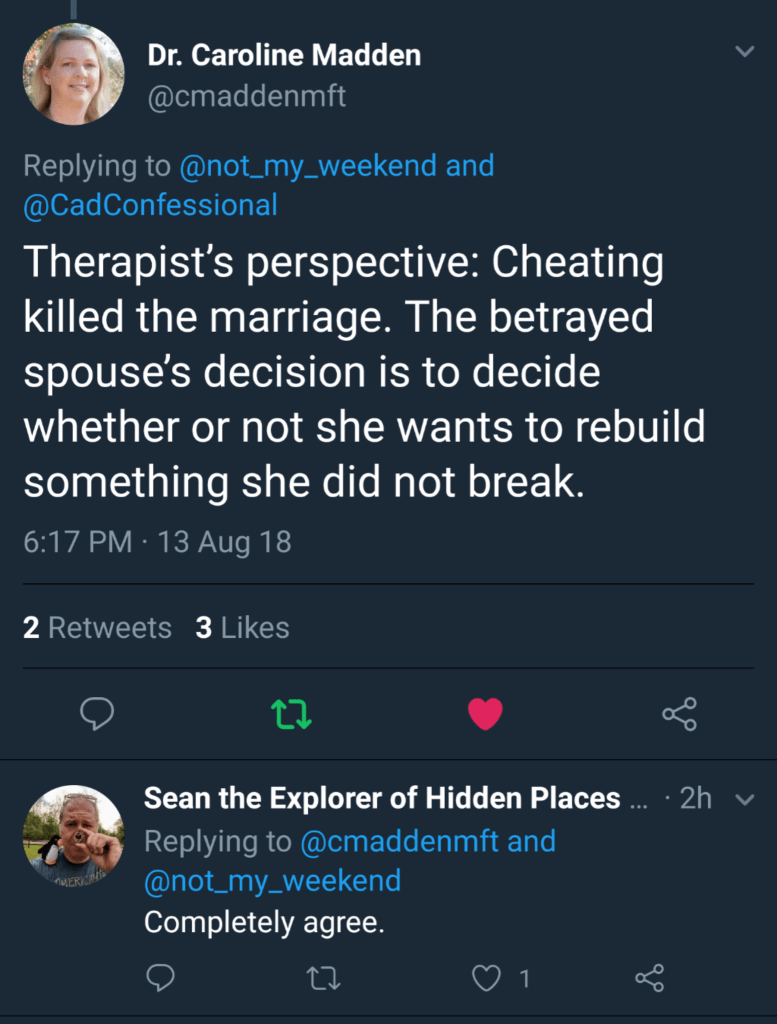Visit the @CadConfessional profile link
The height and width of the screenshot is (1024, 777).
(150, 205)
